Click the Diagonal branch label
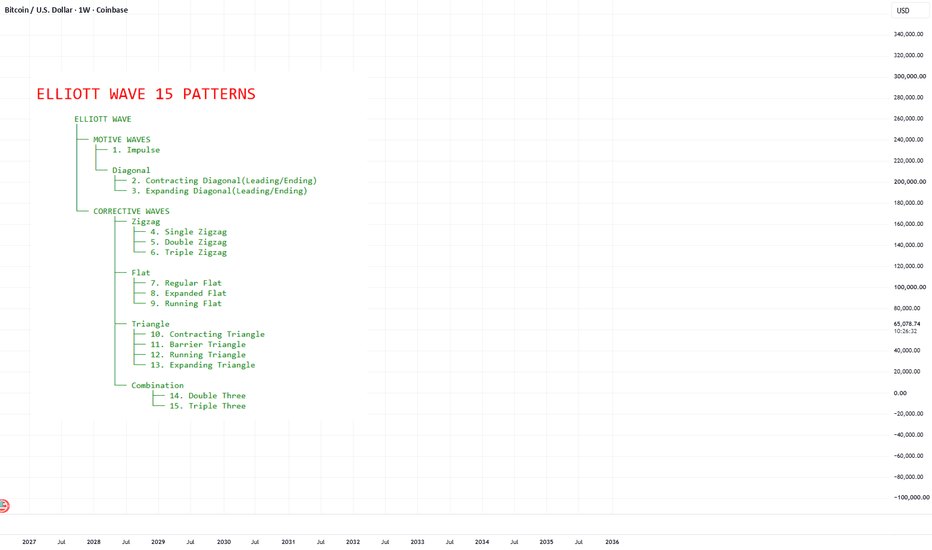This screenshot has height=550, width=932. pyautogui.click(x=131, y=170)
